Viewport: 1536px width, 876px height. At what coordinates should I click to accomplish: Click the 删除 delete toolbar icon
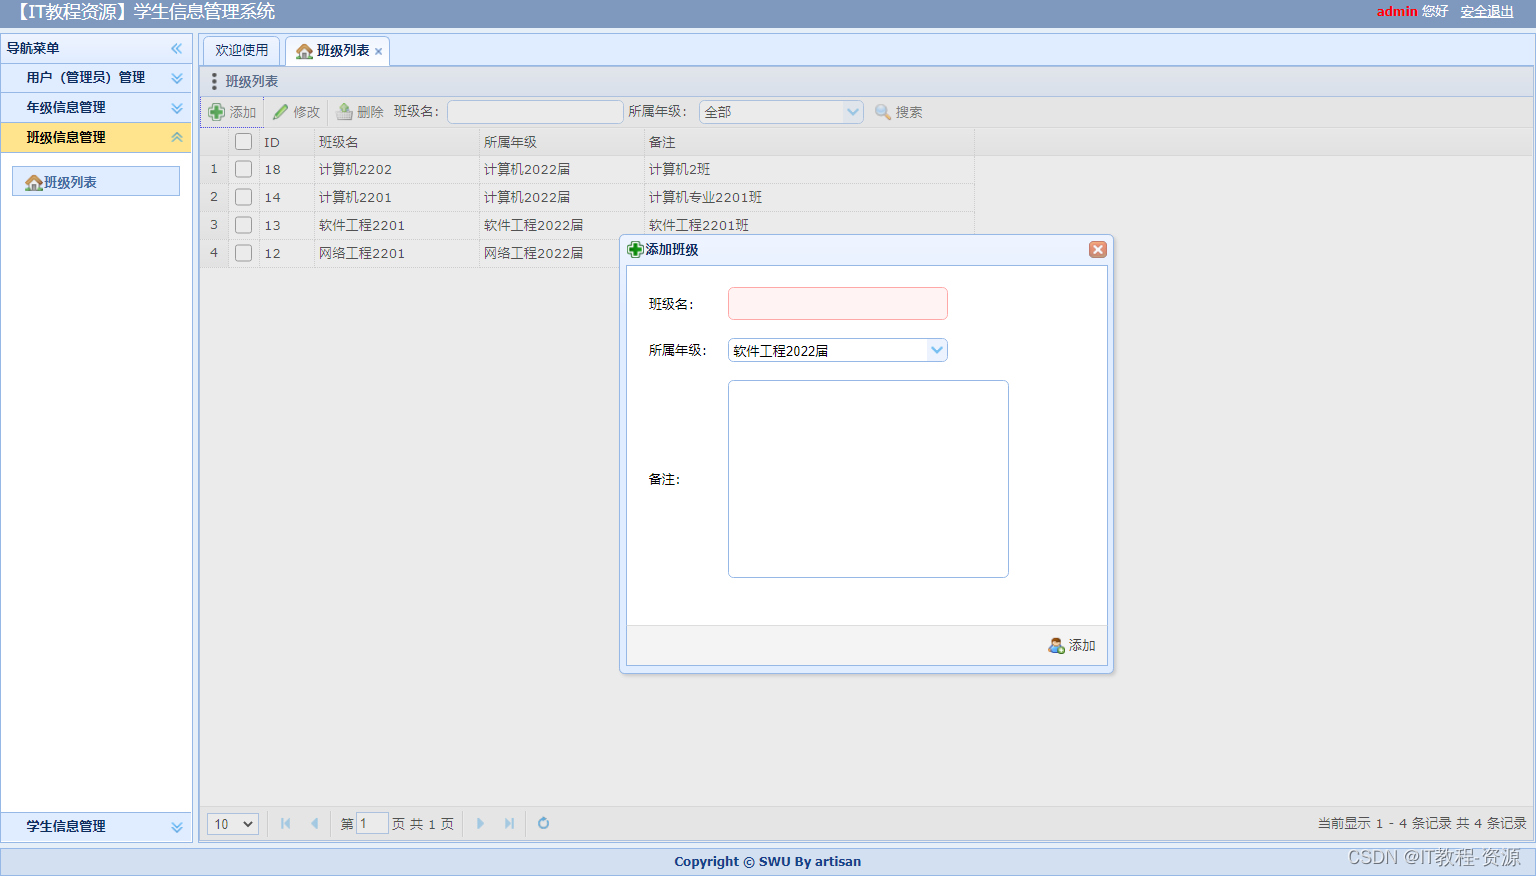344,112
